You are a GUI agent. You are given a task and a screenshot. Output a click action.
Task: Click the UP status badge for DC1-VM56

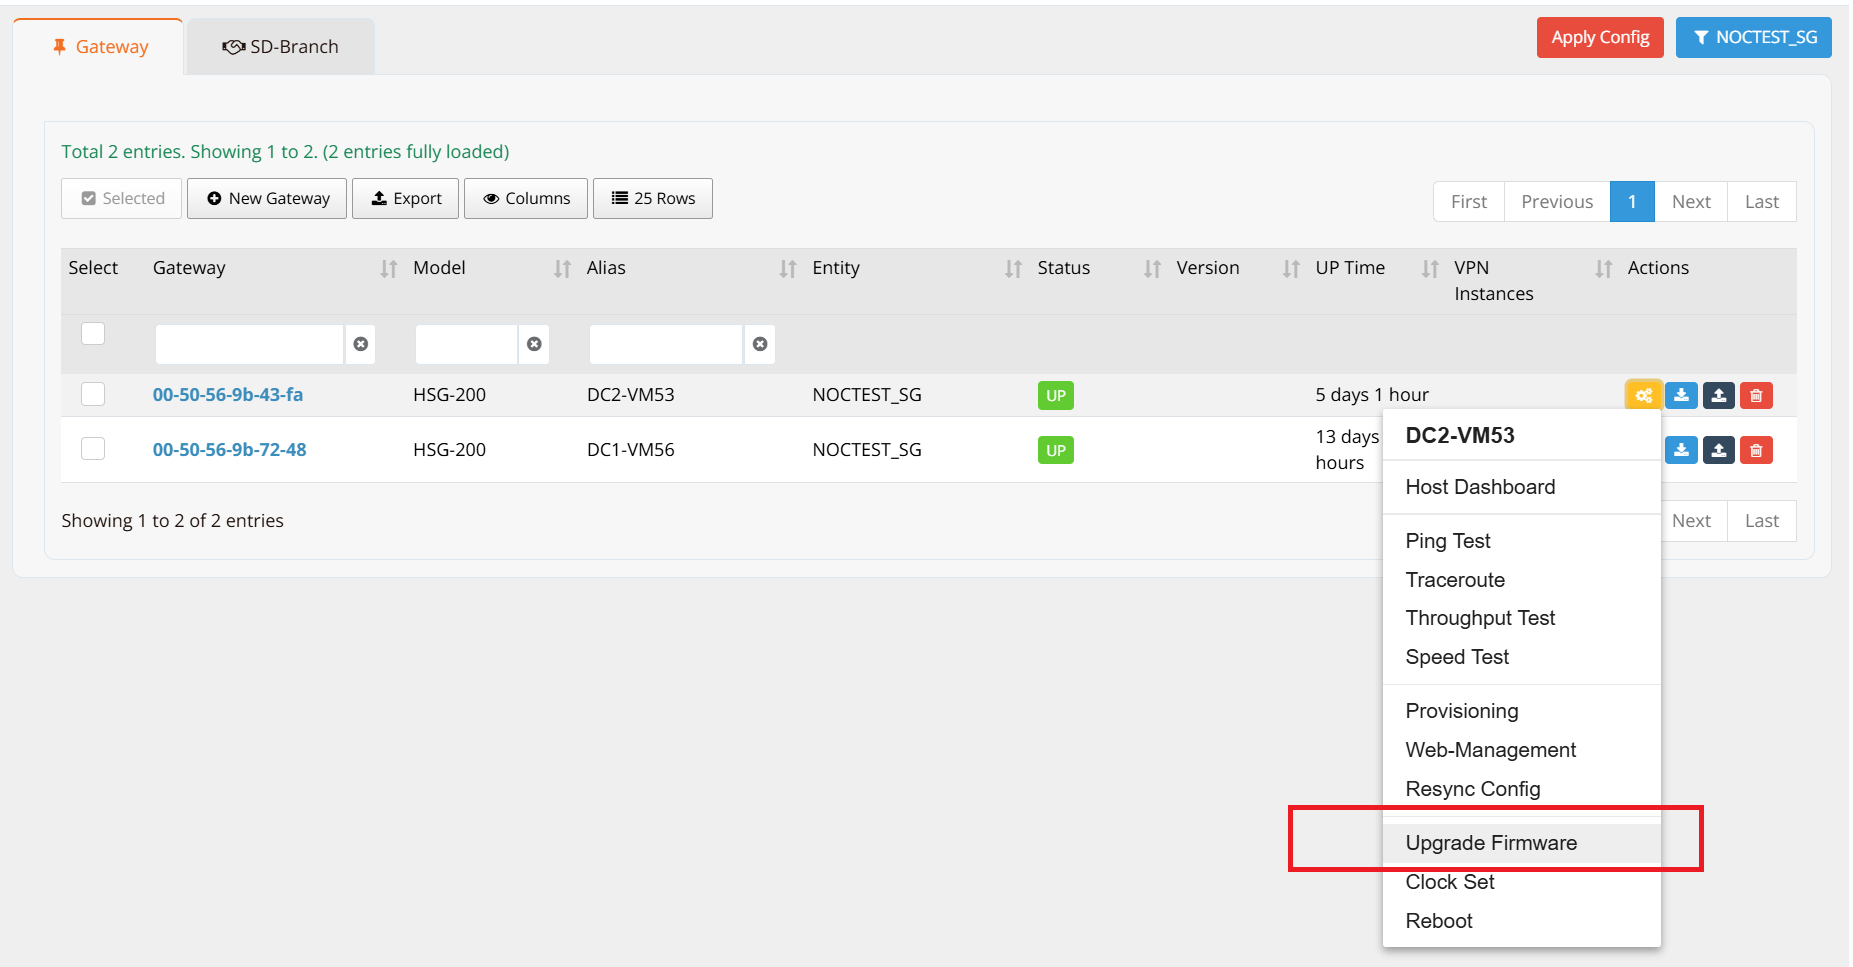[1055, 451]
